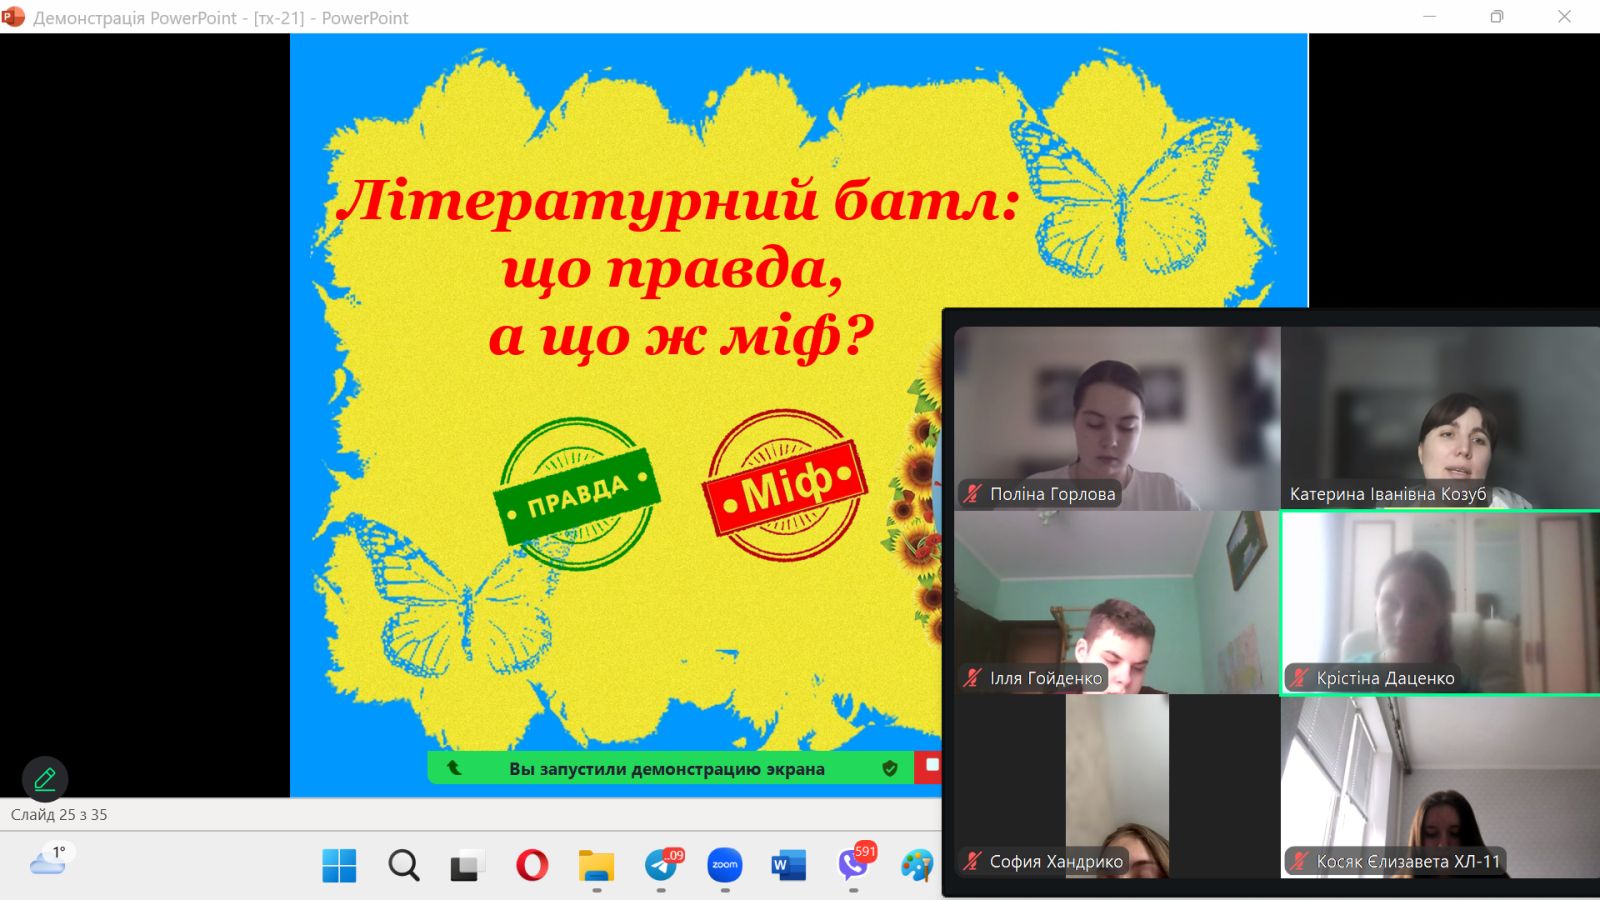Open the Windows Start menu
The width and height of the screenshot is (1600, 900).
339,865
